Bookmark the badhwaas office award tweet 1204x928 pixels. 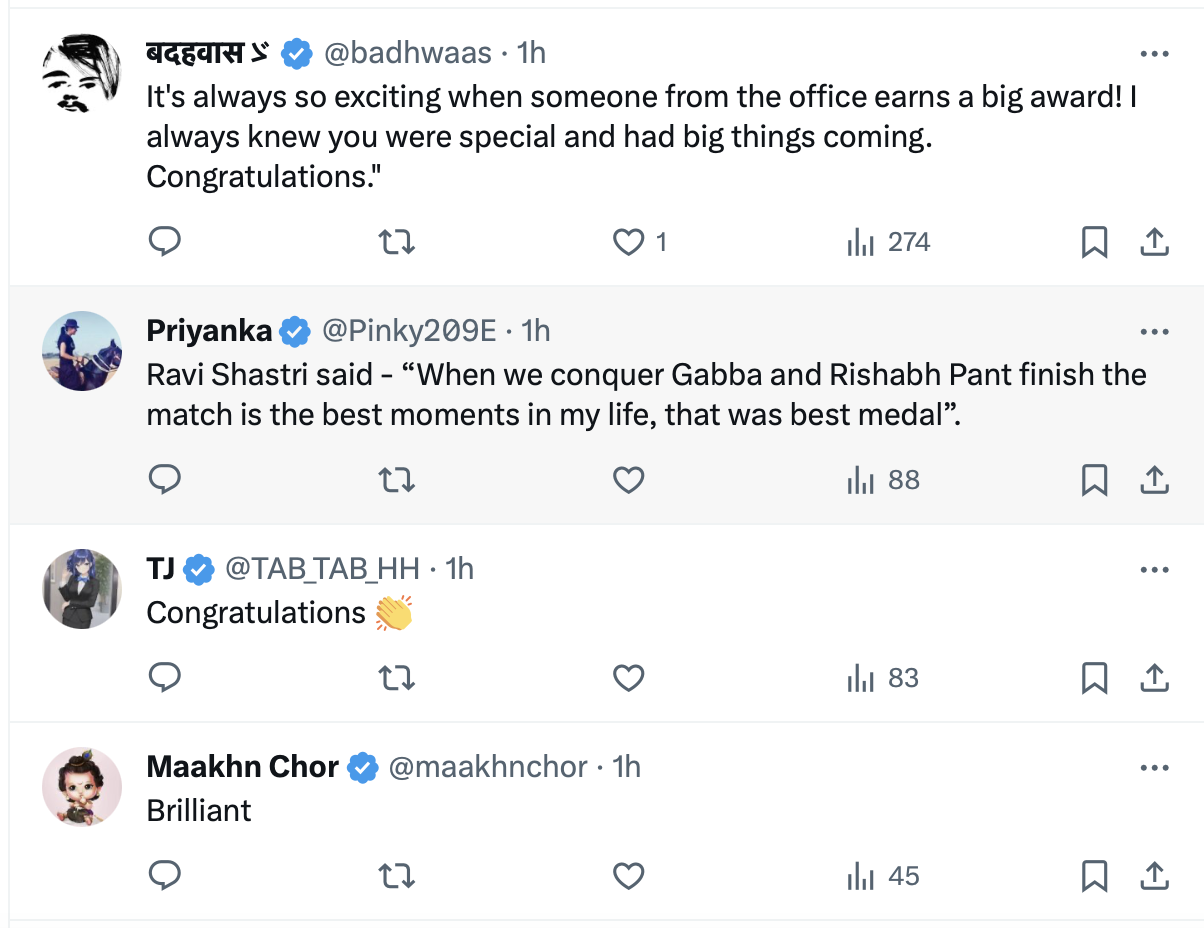[1094, 242]
